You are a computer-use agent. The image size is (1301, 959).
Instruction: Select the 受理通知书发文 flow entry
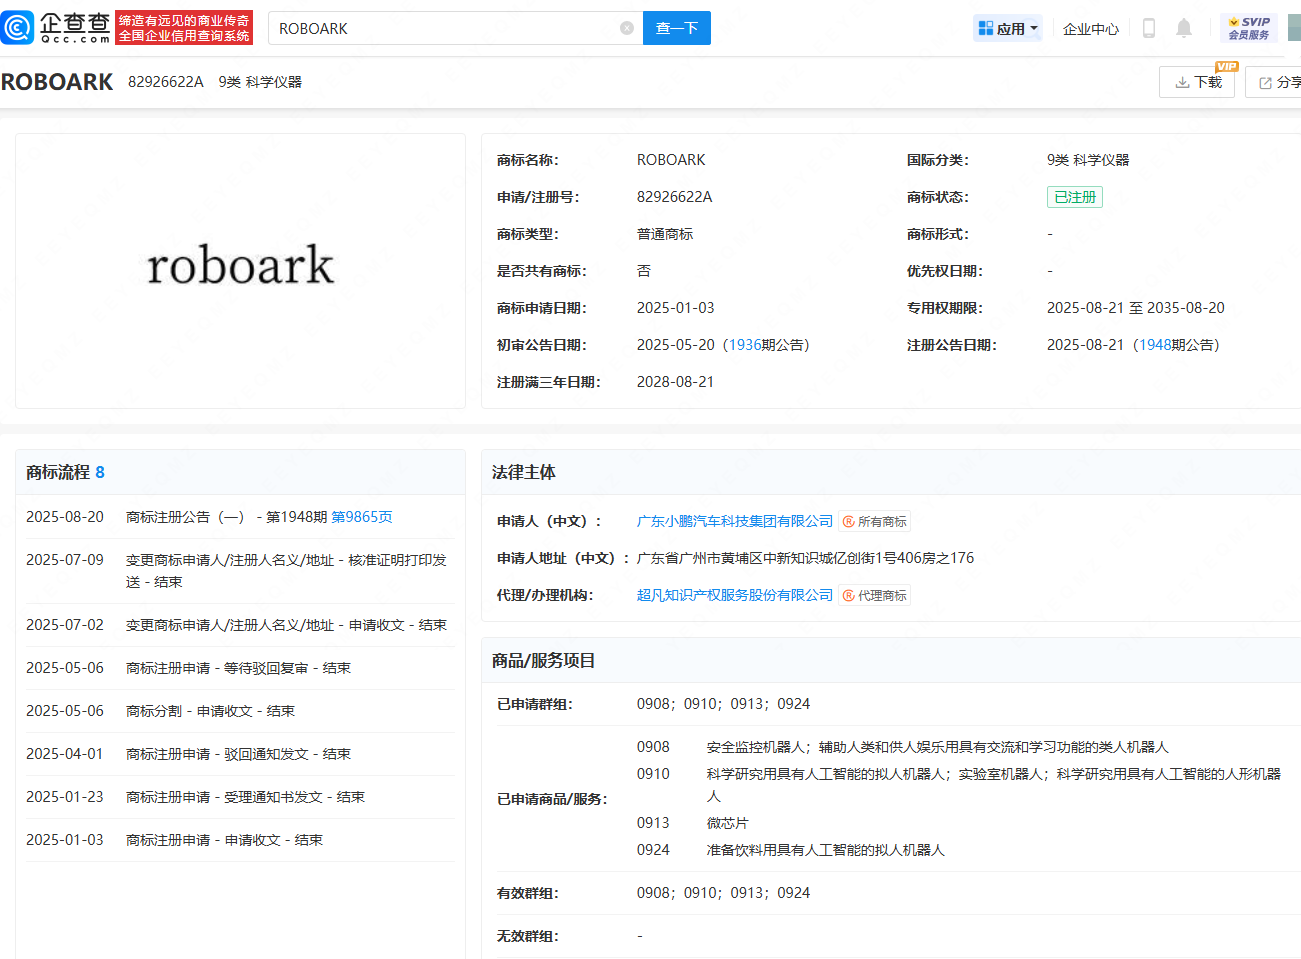click(x=240, y=797)
